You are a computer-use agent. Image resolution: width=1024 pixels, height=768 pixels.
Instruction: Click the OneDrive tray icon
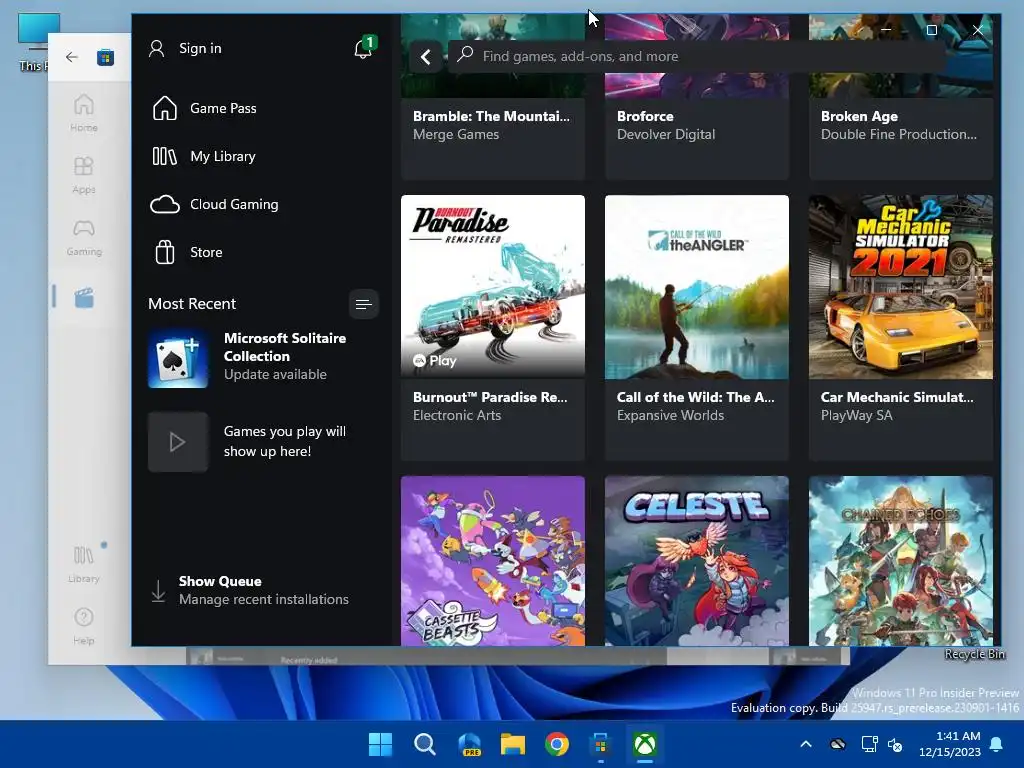(838, 744)
